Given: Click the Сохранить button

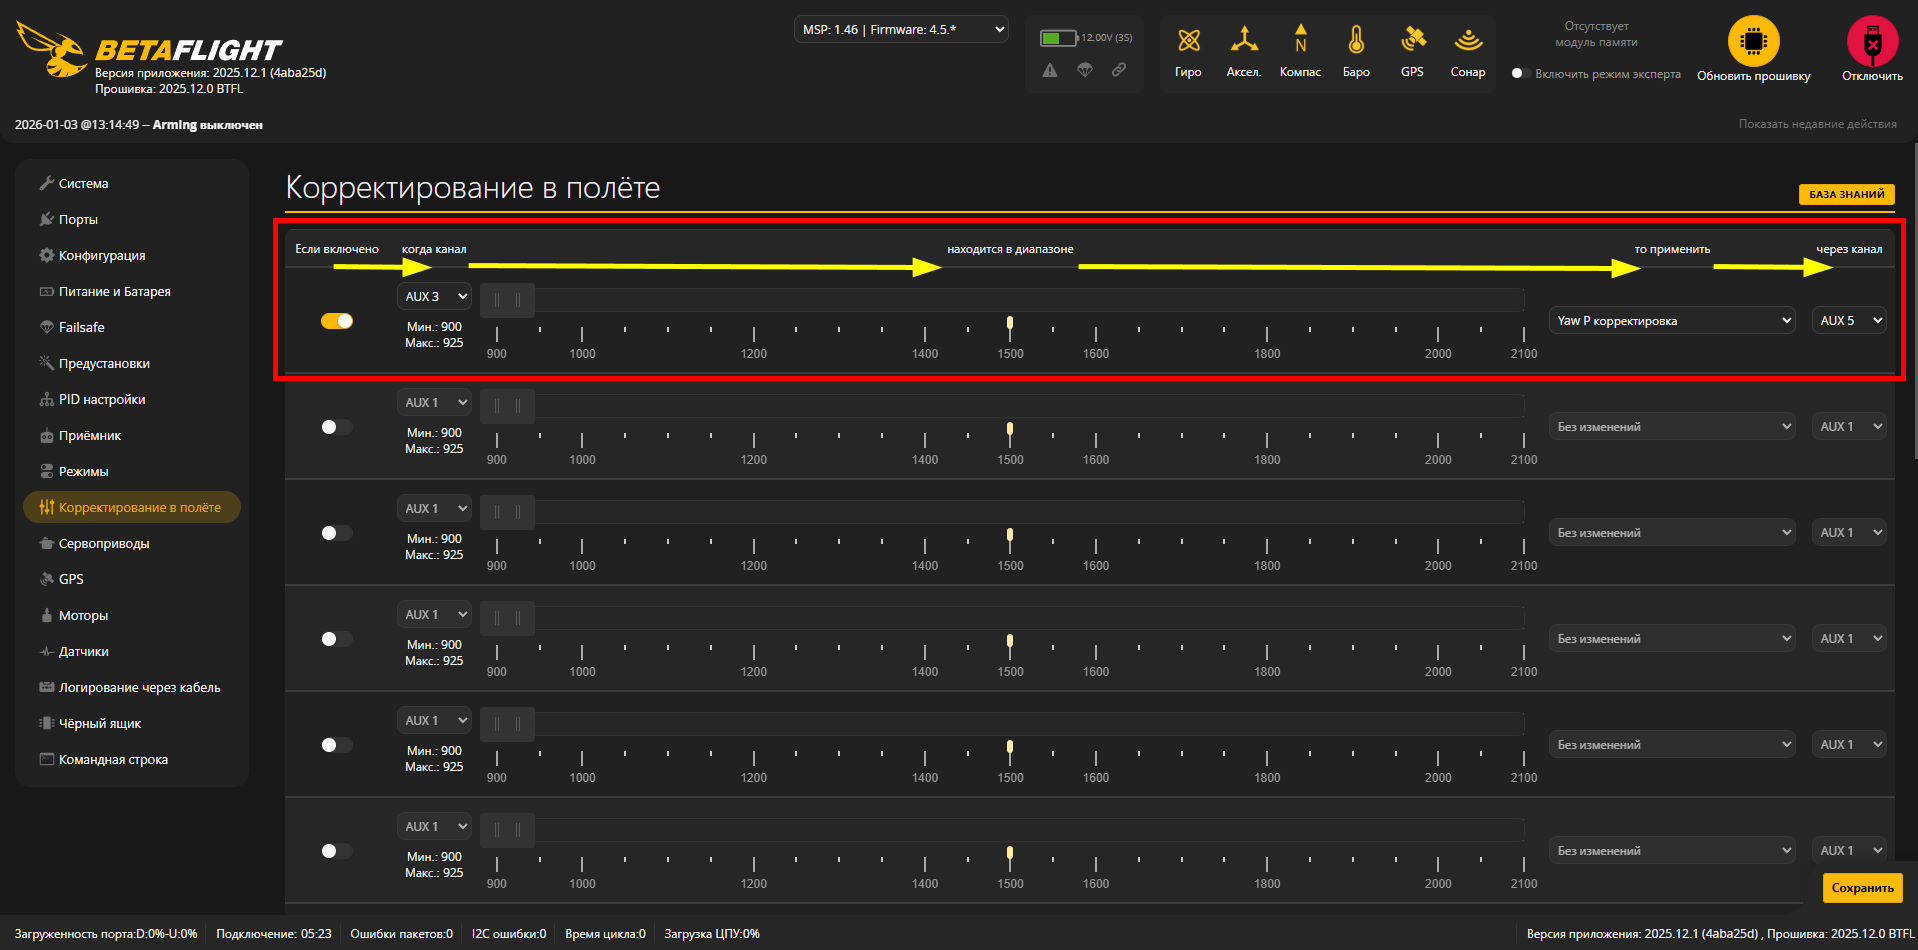Looking at the screenshot, I should [1862, 888].
